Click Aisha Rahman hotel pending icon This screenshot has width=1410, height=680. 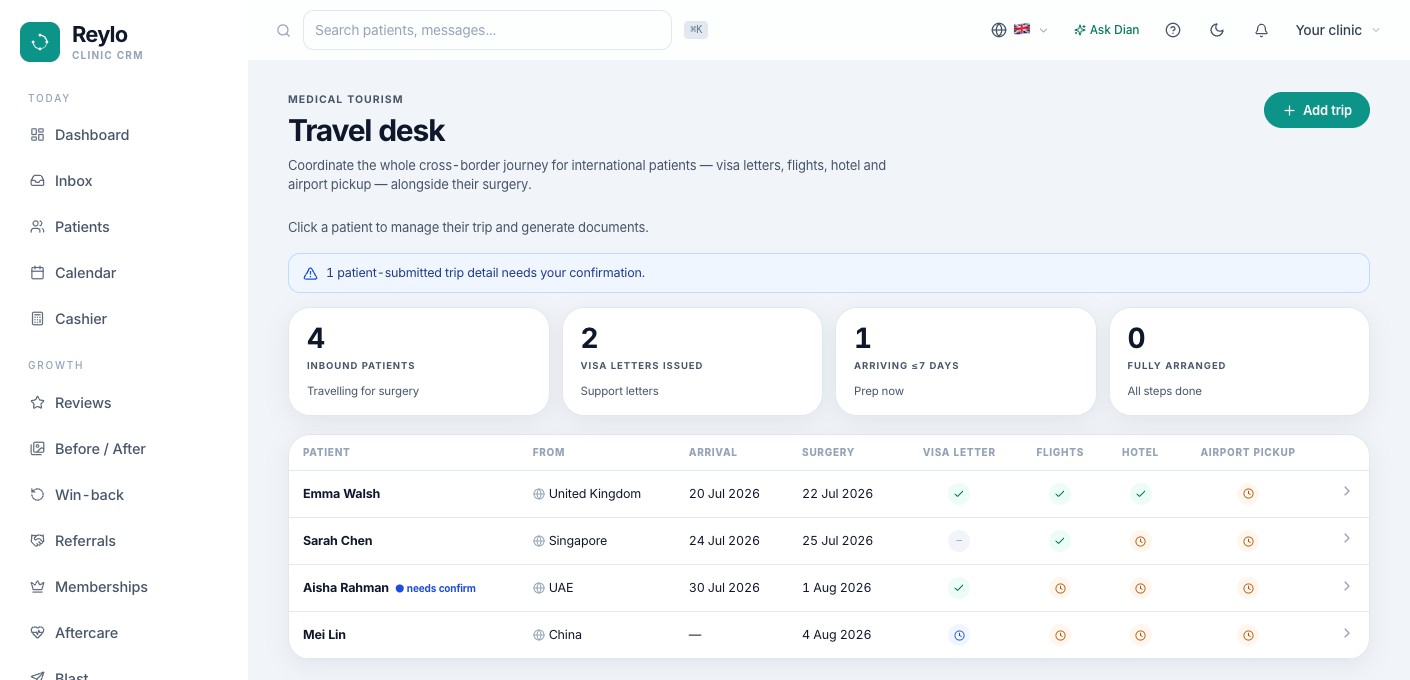pos(1140,588)
